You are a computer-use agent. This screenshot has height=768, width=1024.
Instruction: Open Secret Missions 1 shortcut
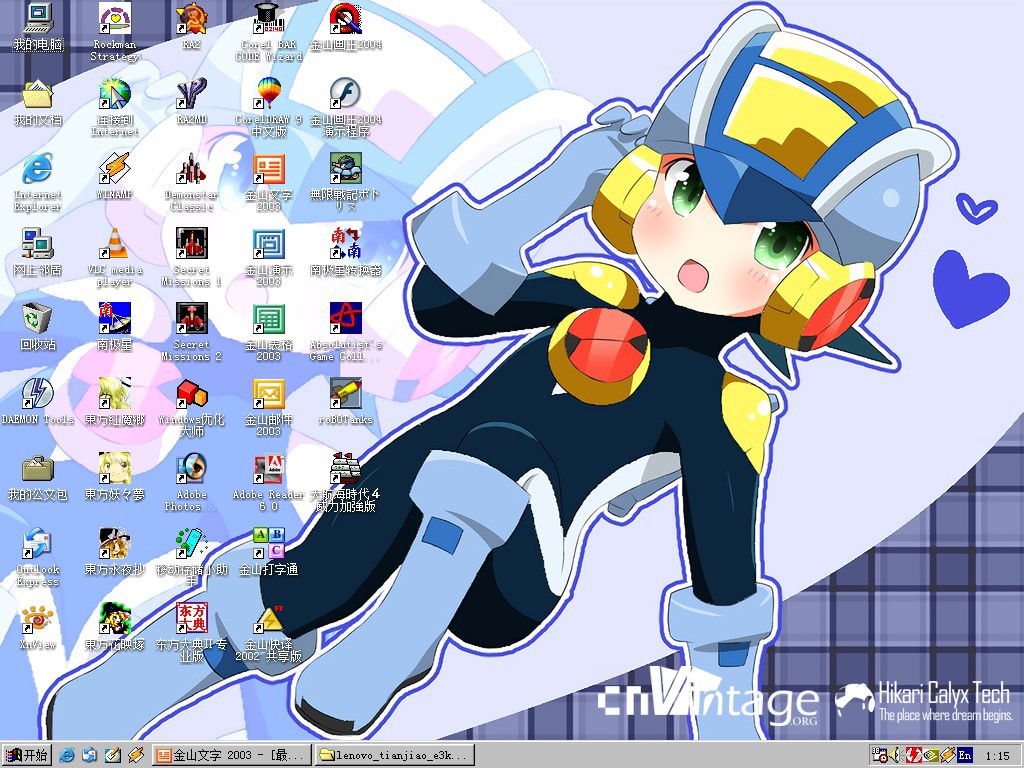click(191, 257)
